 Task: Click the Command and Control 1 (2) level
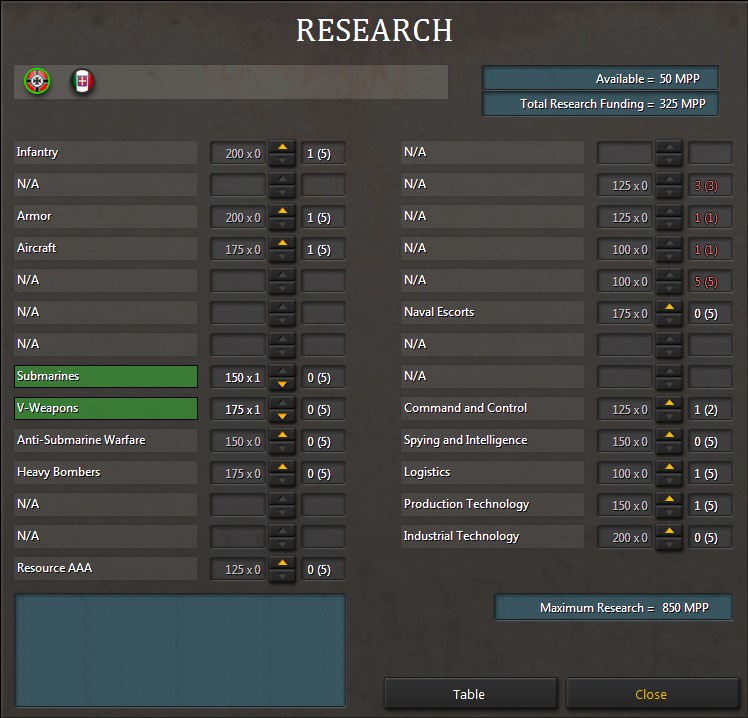(710, 409)
